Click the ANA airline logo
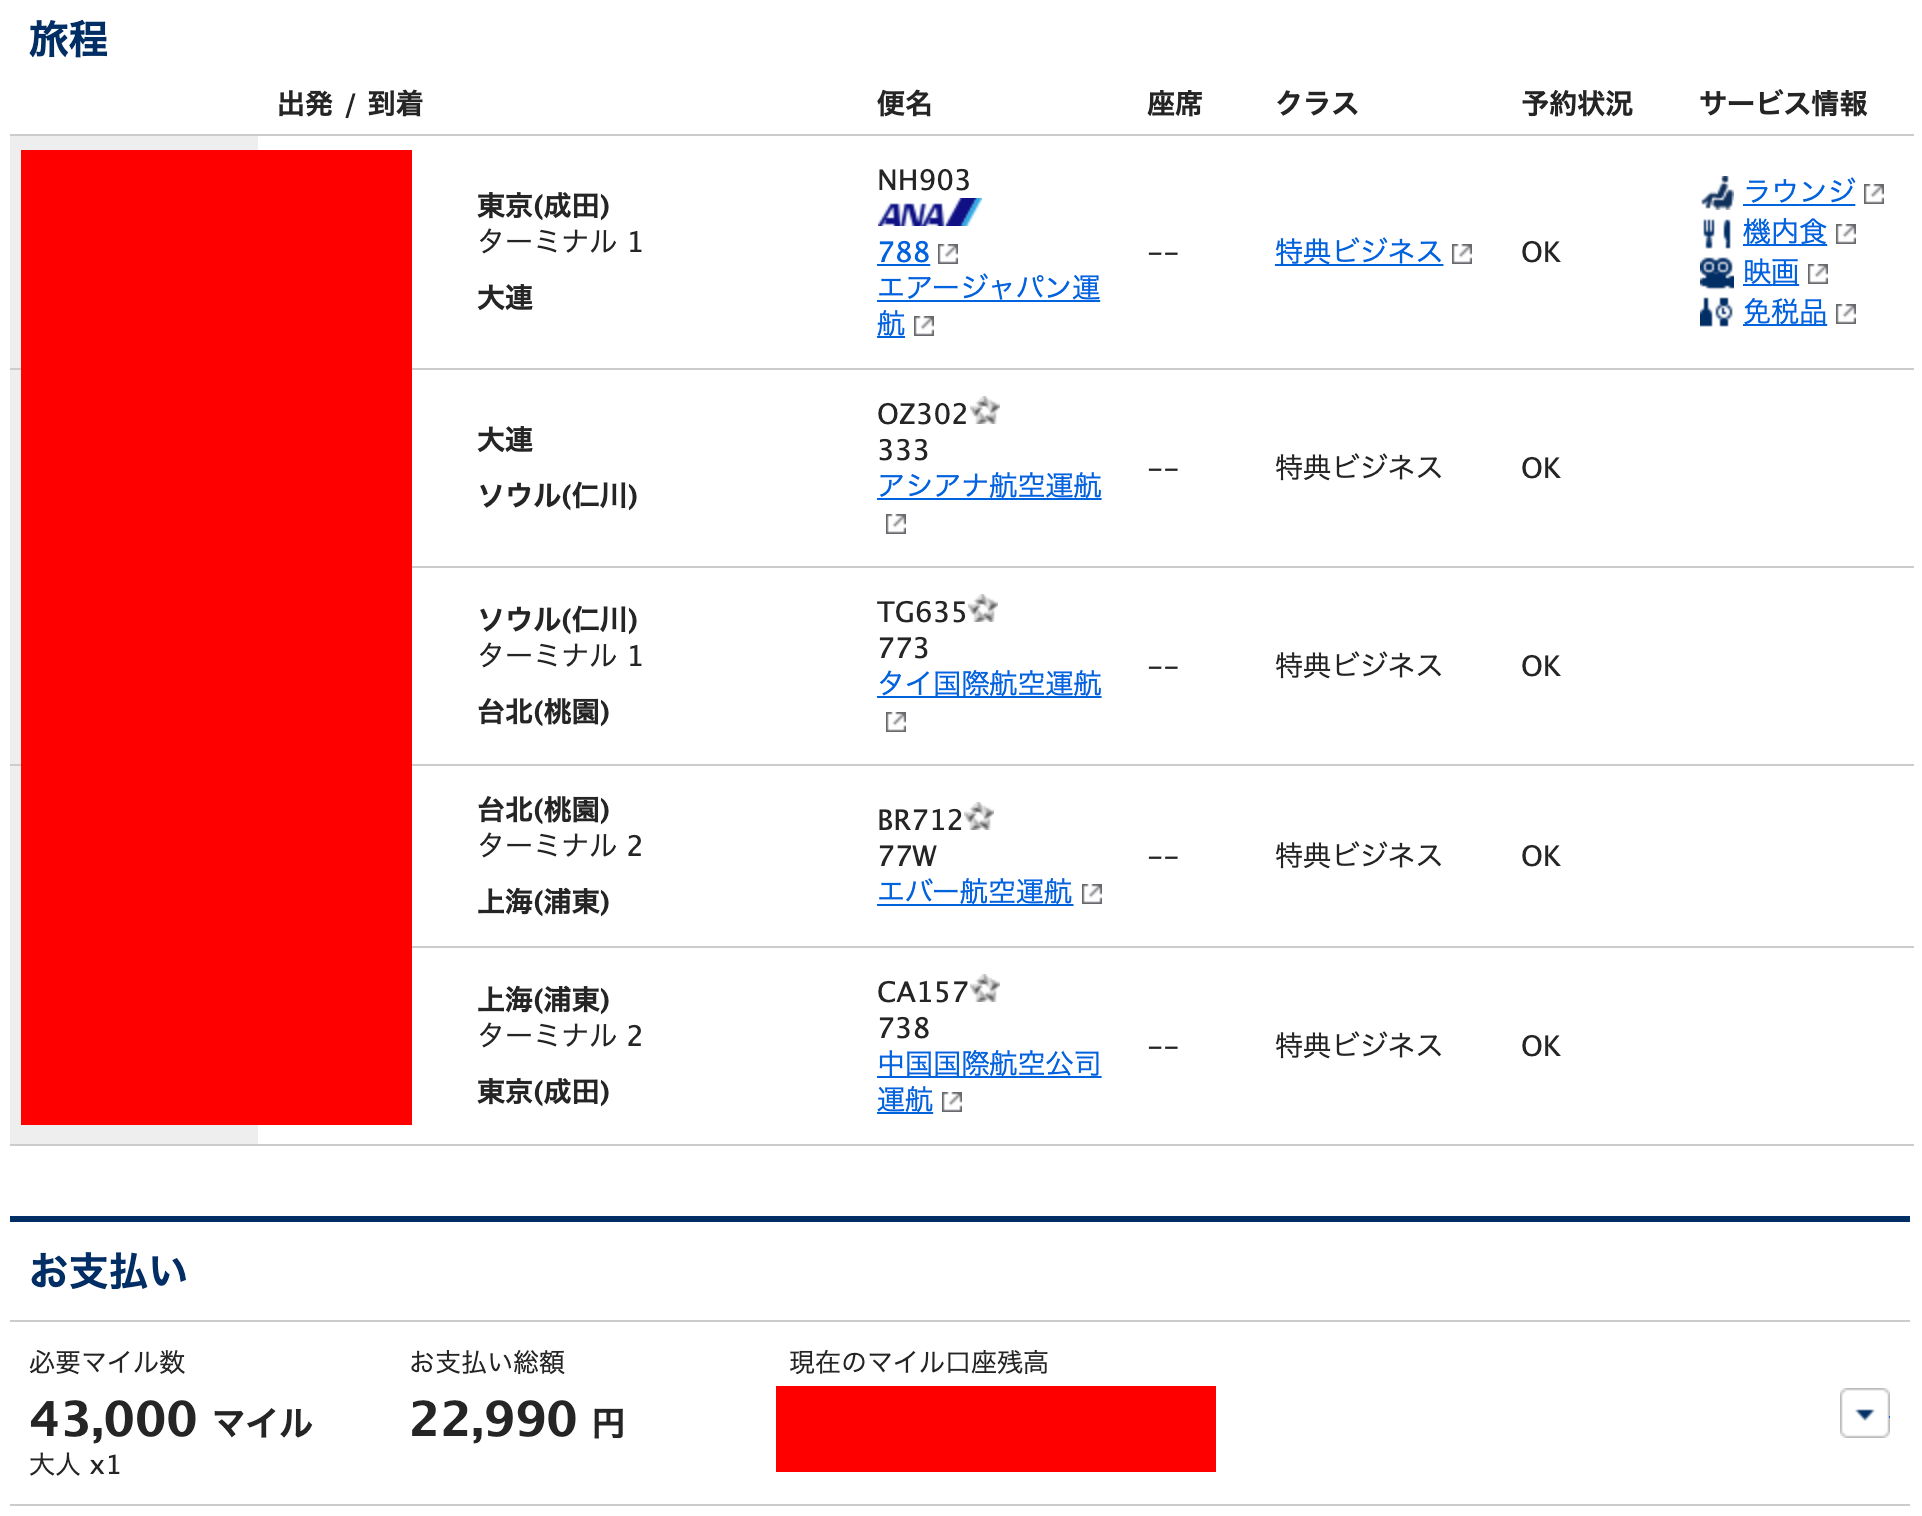The height and width of the screenshot is (1516, 1922). [x=928, y=213]
